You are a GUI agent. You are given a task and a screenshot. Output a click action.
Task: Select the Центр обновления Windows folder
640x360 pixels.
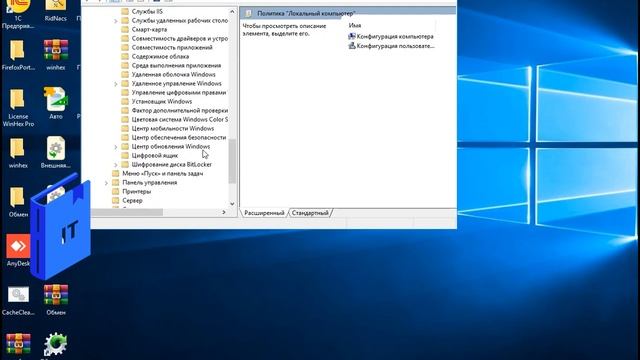pyautogui.click(x=166, y=146)
